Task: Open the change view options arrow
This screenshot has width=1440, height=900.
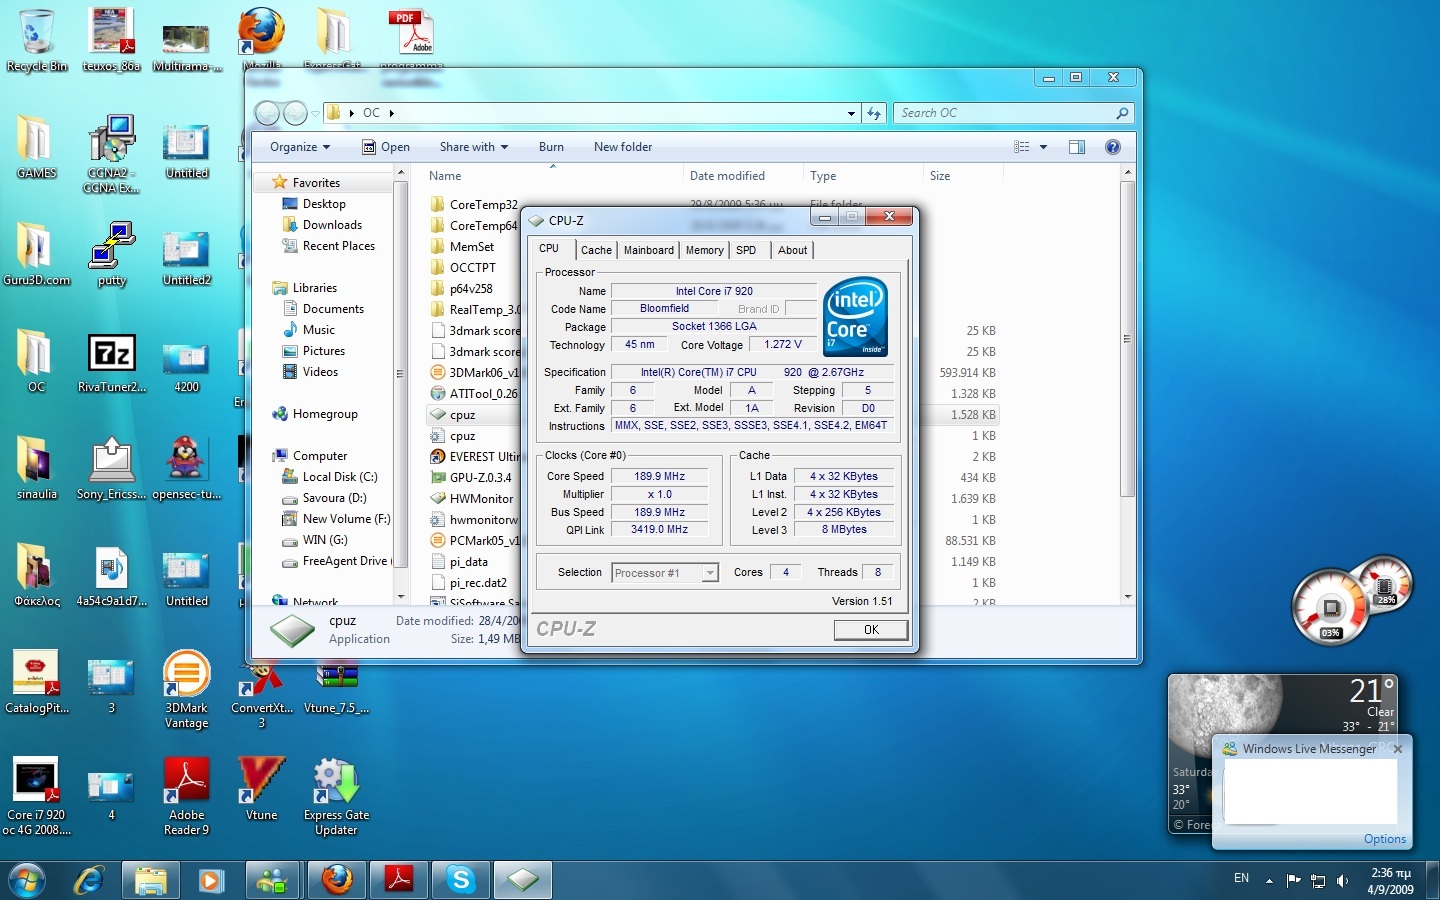Action: click(x=1043, y=147)
